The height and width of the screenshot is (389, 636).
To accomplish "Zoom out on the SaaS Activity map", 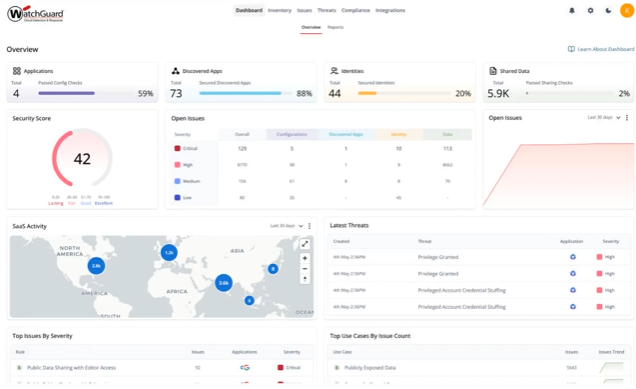I will pos(305,269).
